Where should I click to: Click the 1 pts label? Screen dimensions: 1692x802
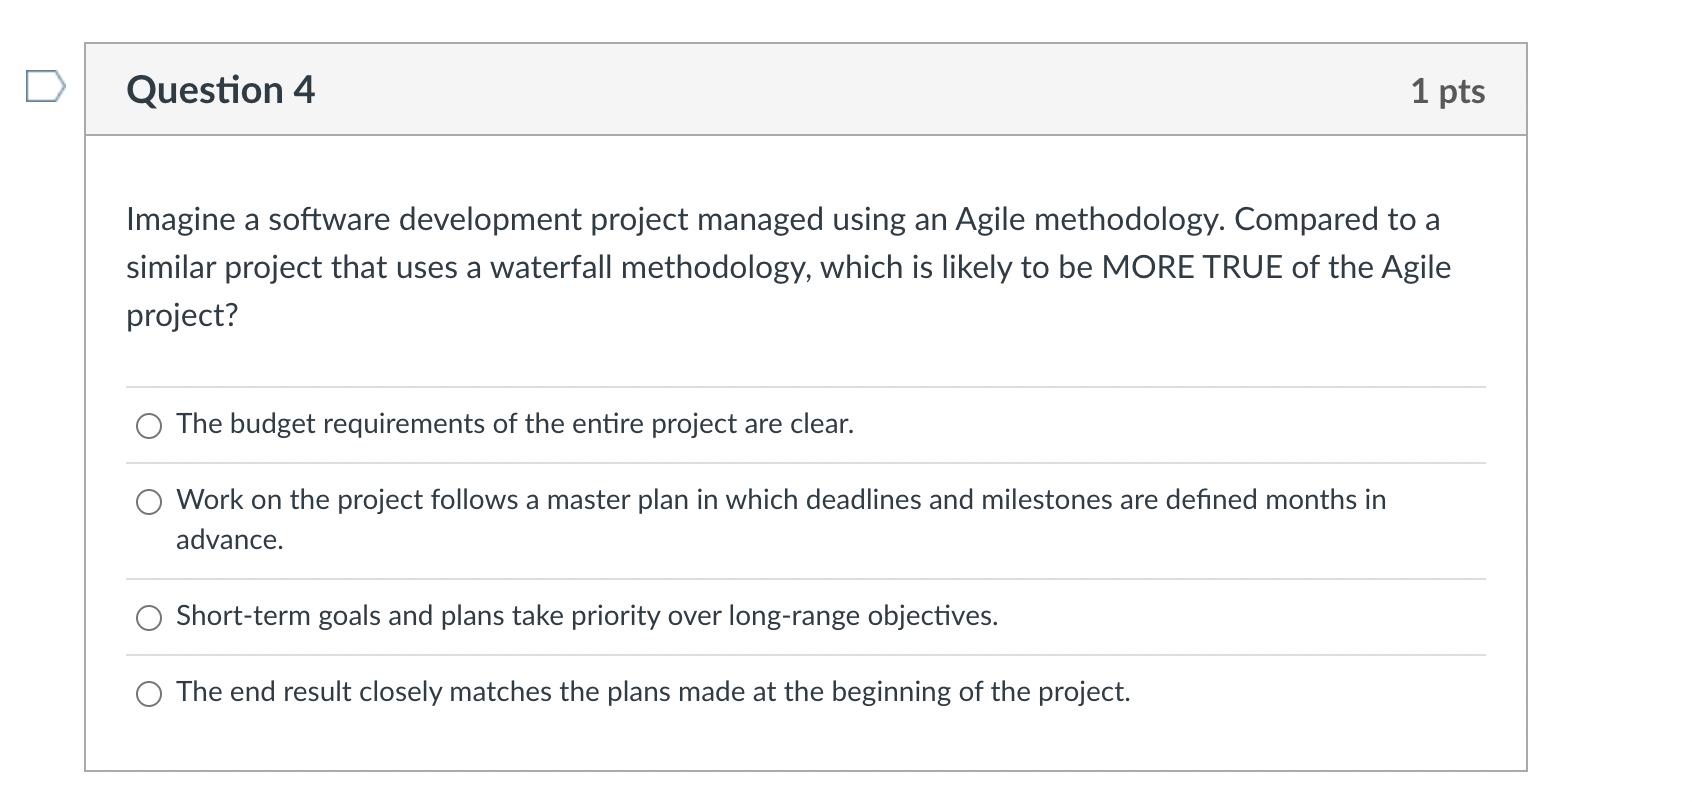pos(1447,90)
